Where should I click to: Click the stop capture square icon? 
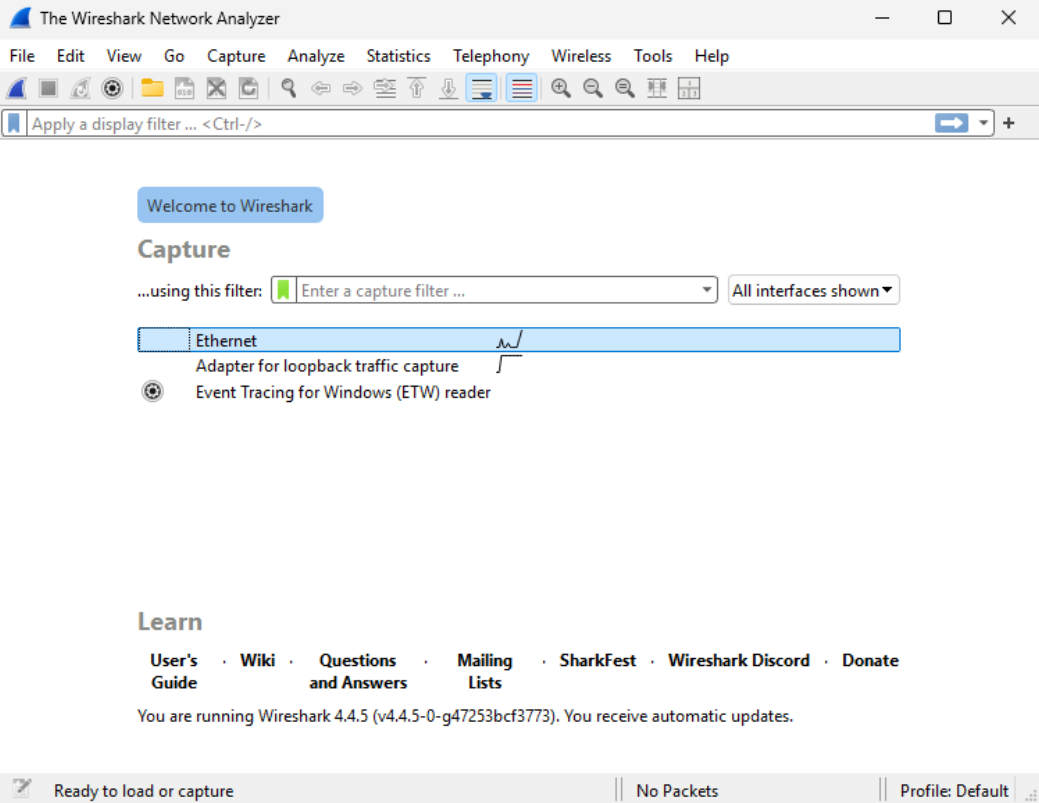(48, 88)
